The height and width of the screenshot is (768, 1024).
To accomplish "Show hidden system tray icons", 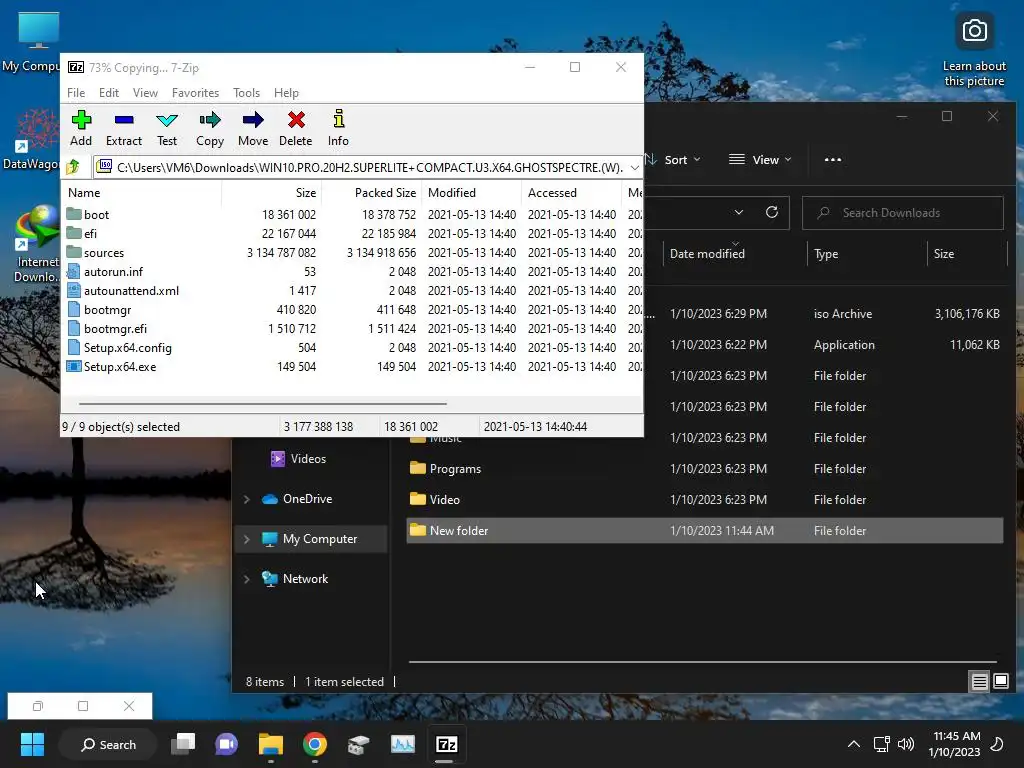I will [x=854, y=744].
